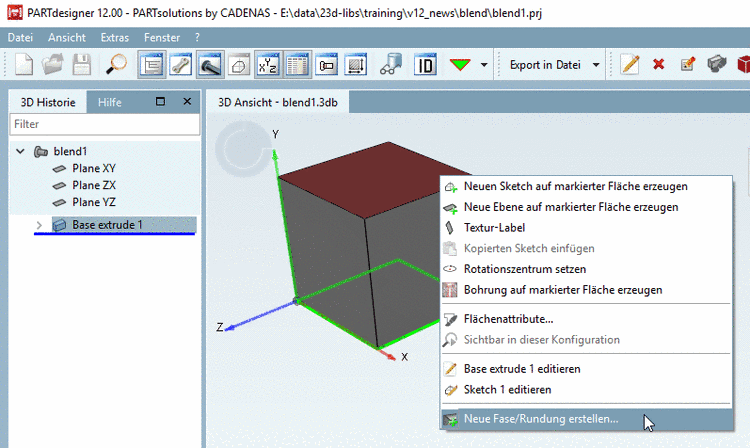The image size is (750, 448).
Task: Click the dark red top cube face
Action: pyautogui.click(x=370, y=175)
